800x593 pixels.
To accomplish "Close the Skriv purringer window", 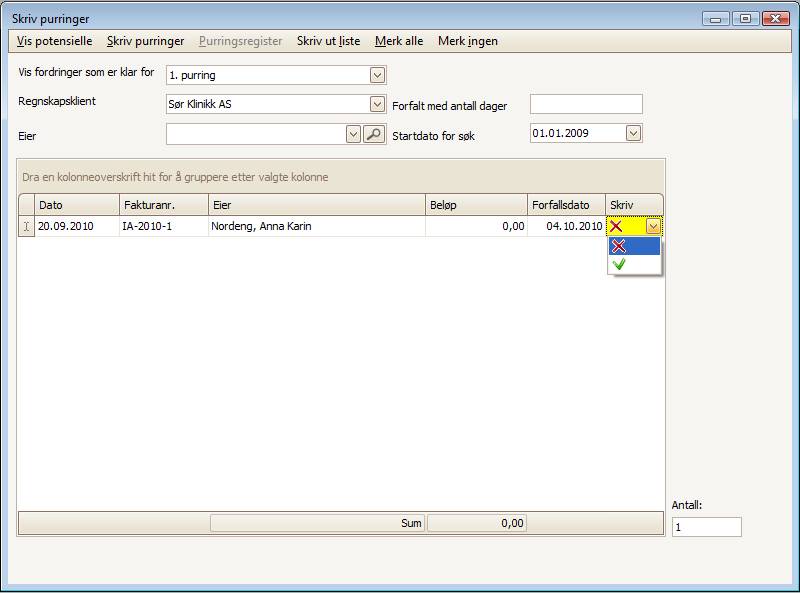I will tap(776, 19).
